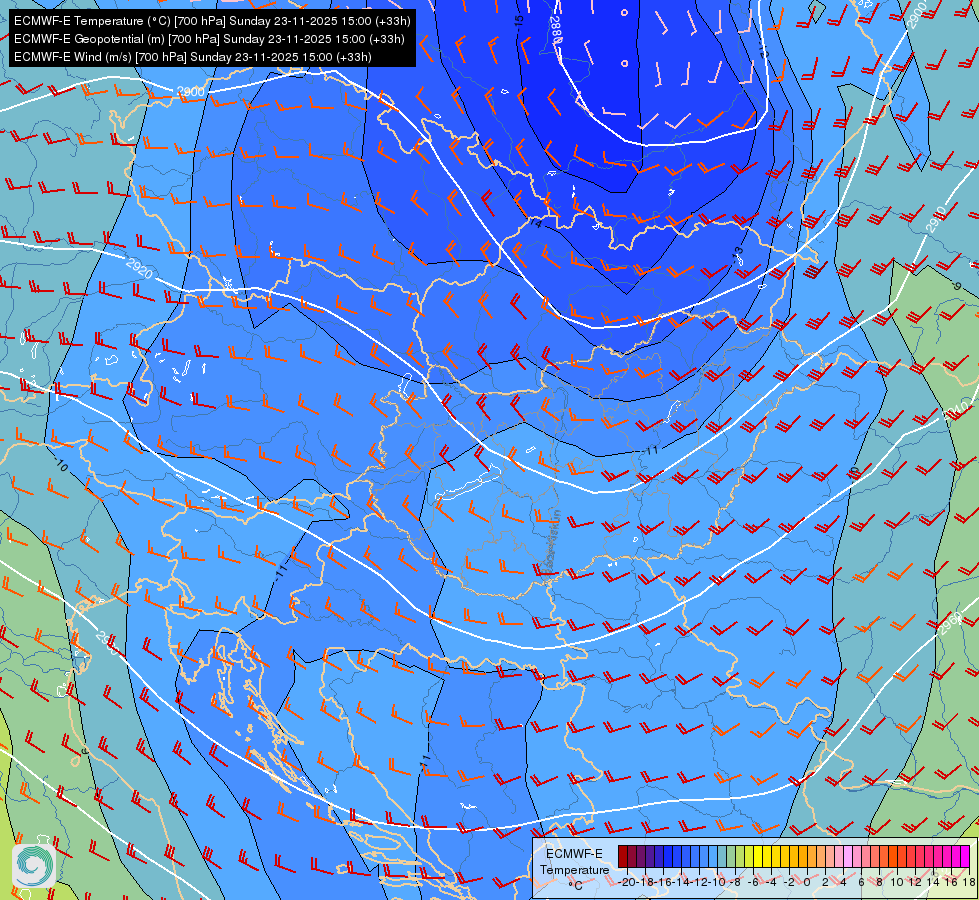This screenshot has width=979, height=900.
Task: Click the bright magenta swatch at legend end
Action: 965,856
